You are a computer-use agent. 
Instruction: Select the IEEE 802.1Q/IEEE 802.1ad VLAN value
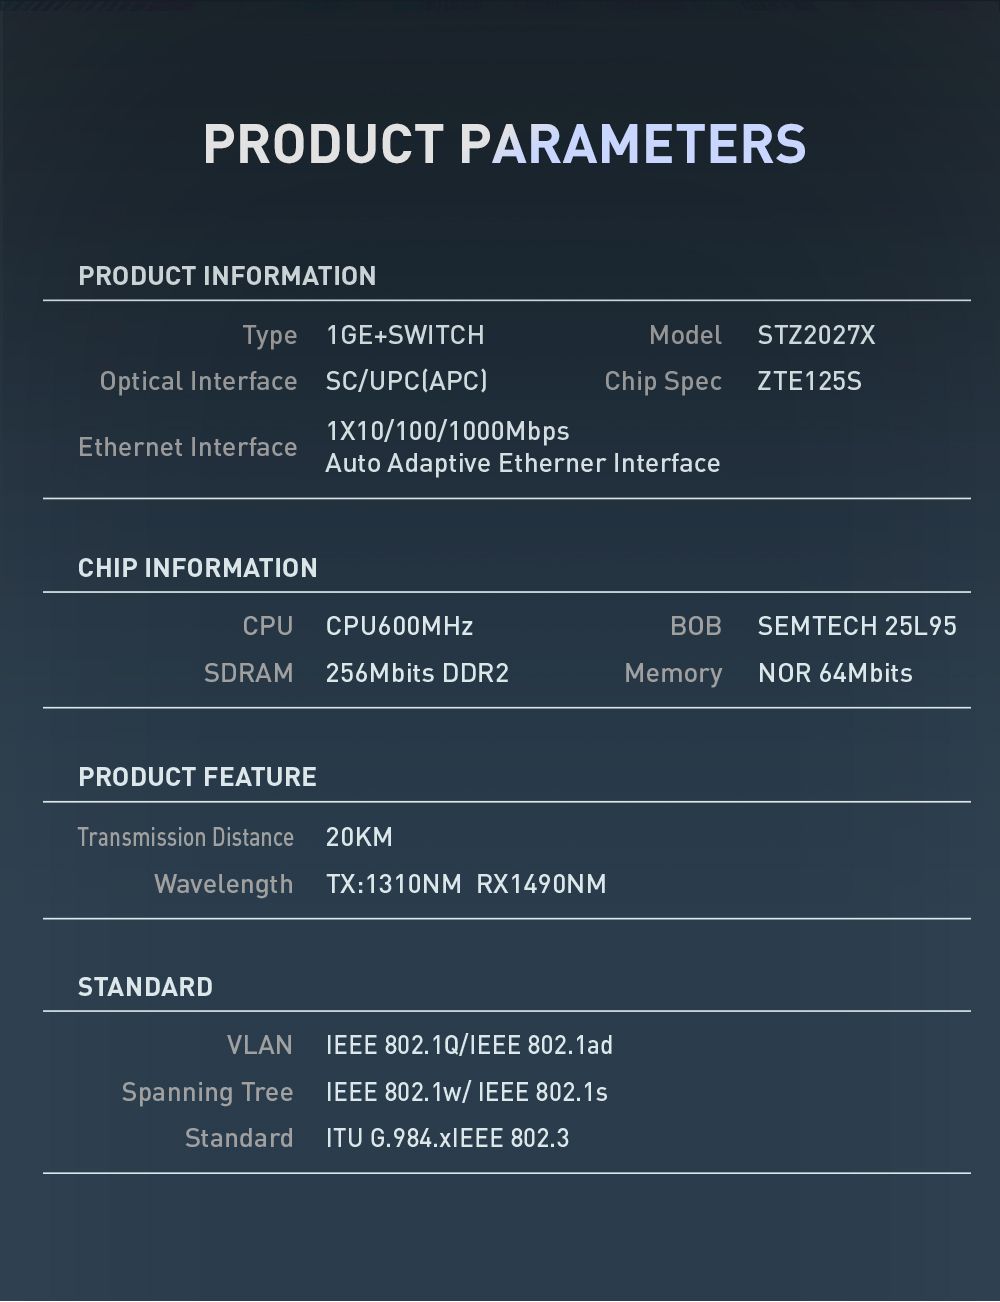[x=469, y=1045]
